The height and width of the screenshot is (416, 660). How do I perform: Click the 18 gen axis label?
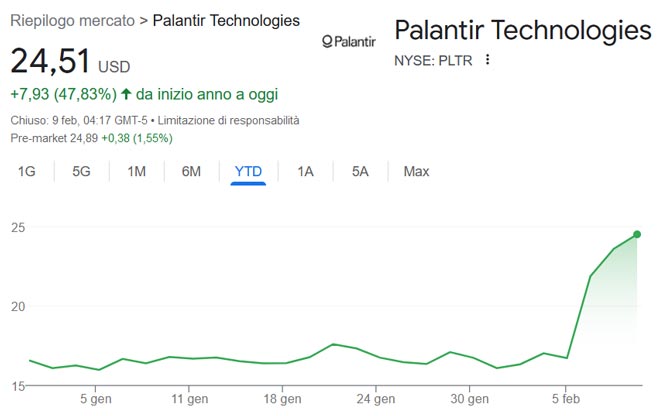coord(283,399)
